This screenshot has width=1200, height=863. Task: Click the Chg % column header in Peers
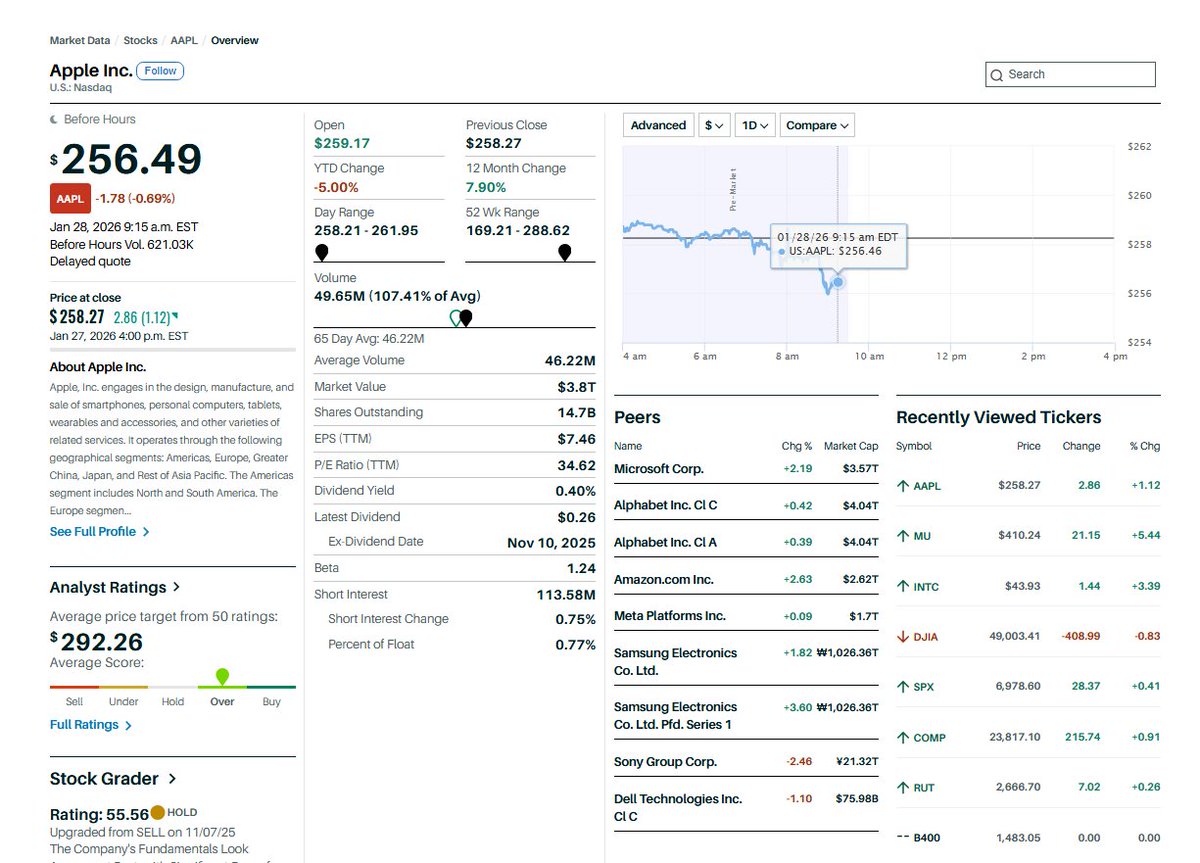click(x=797, y=446)
